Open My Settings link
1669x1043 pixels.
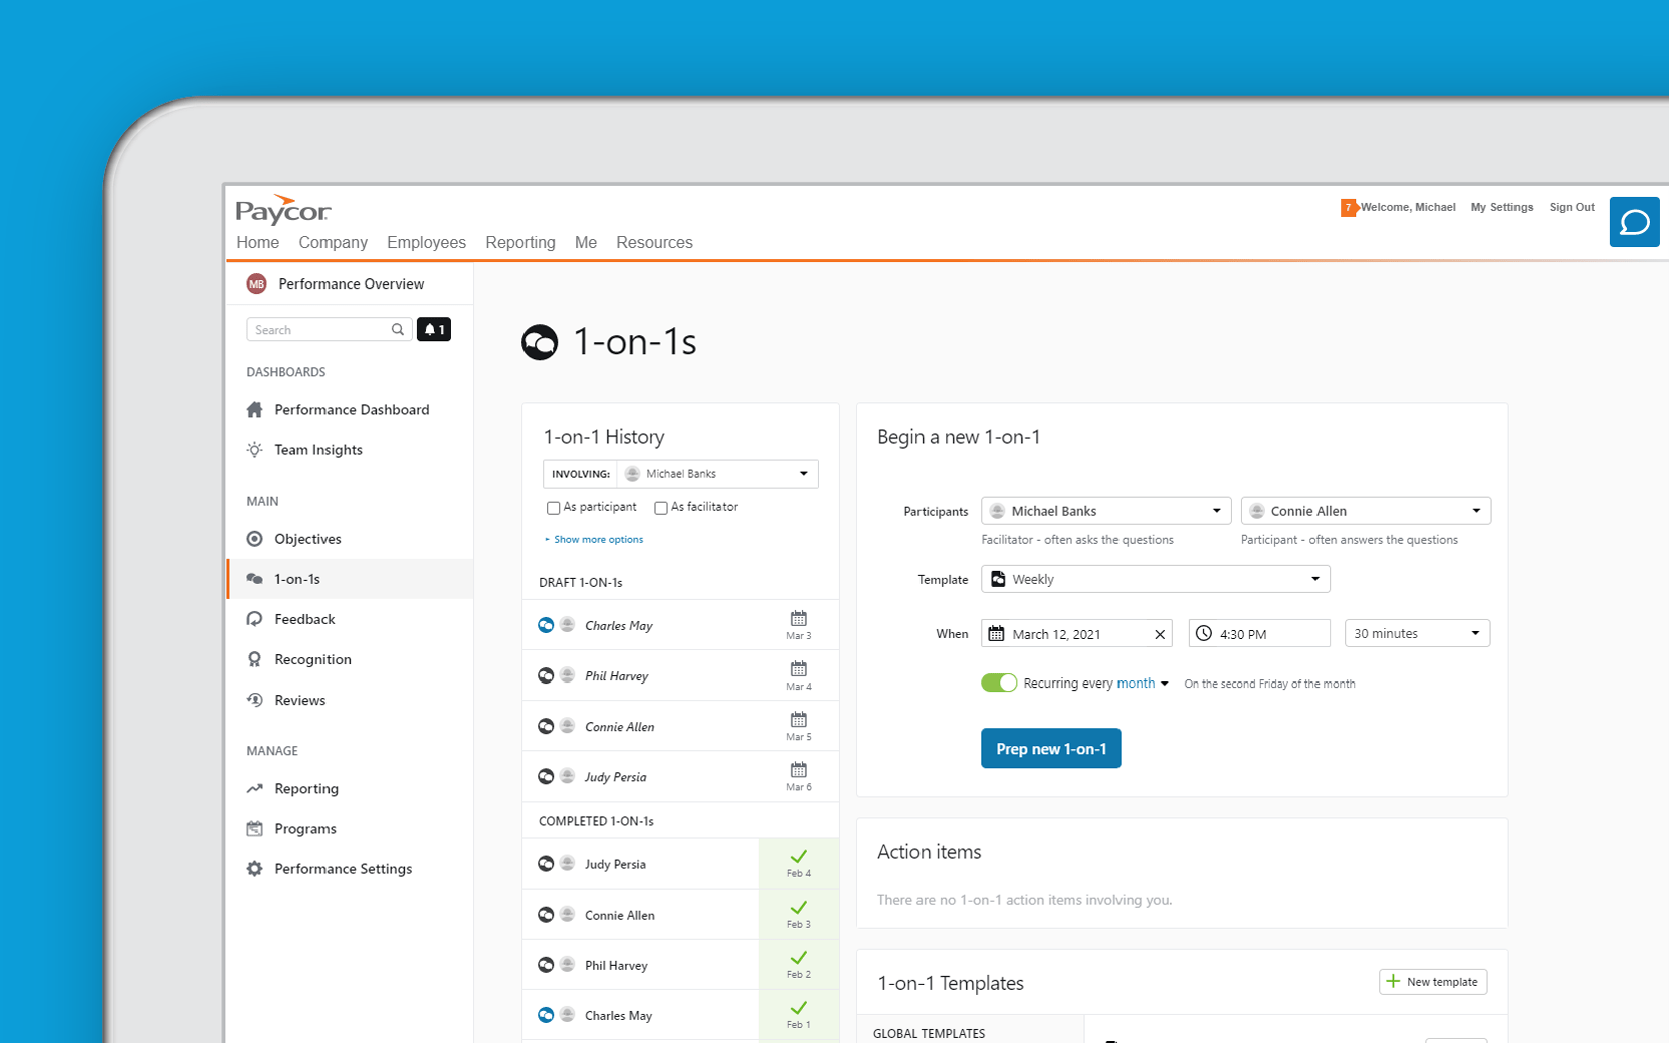[1501, 207]
